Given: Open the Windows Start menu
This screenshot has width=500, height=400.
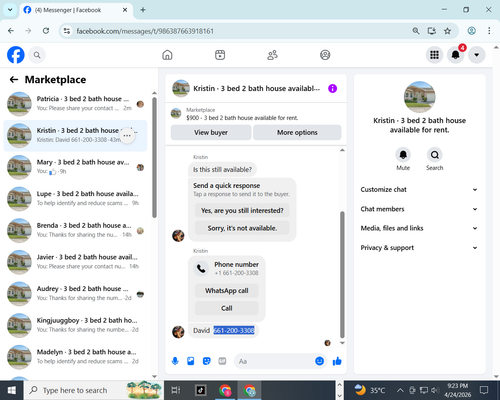Looking at the screenshot, I should click(x=11, y=390).
